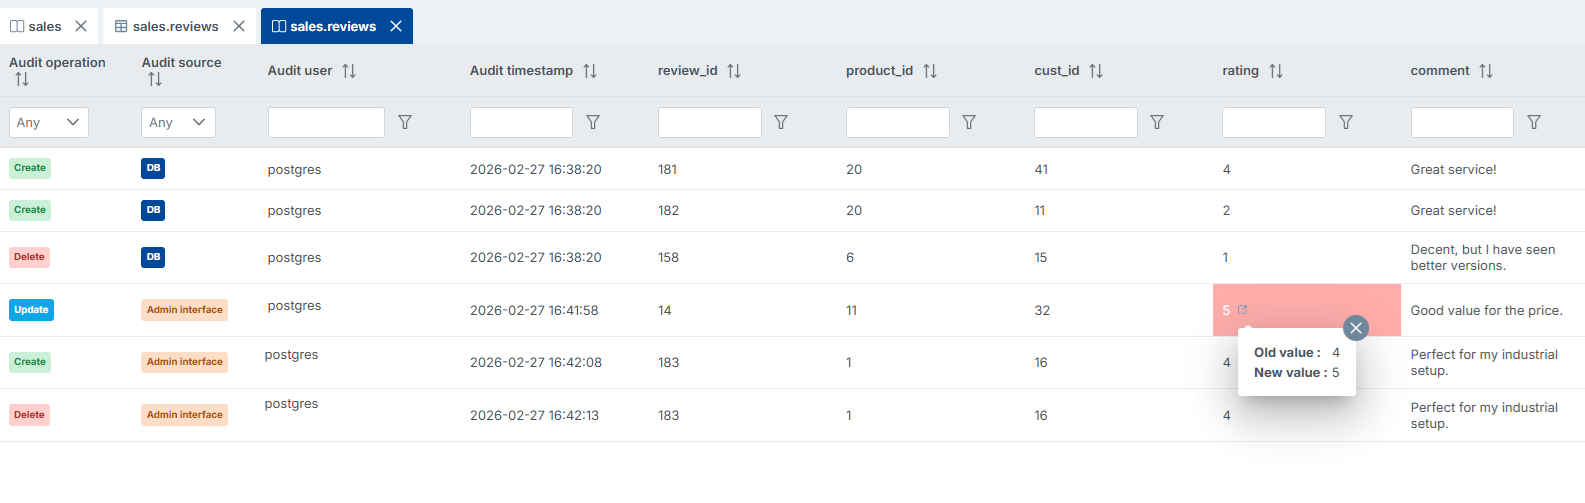This screenshot has width=1585, height=503.
Task: Select timestamp 2026-02-27 16:41:58
Action: 534,310
